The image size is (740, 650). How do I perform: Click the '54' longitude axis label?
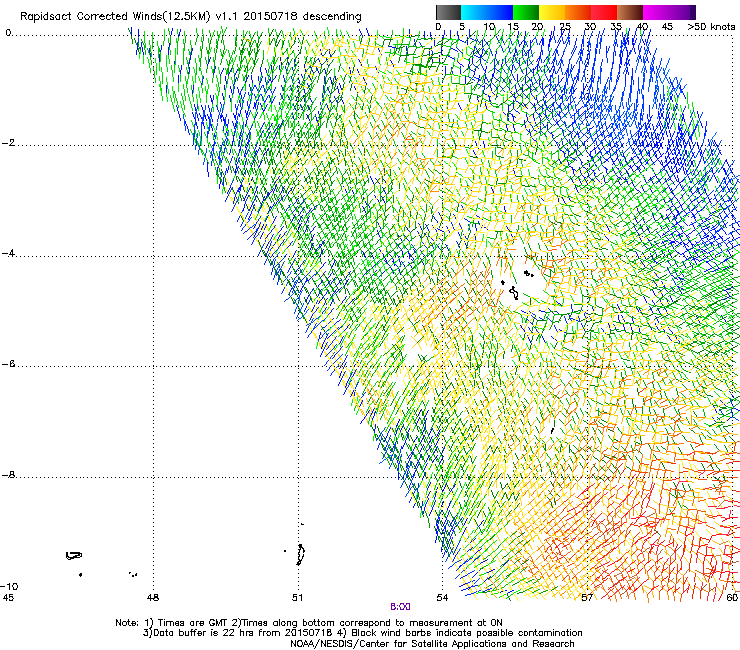click(442, 598)
